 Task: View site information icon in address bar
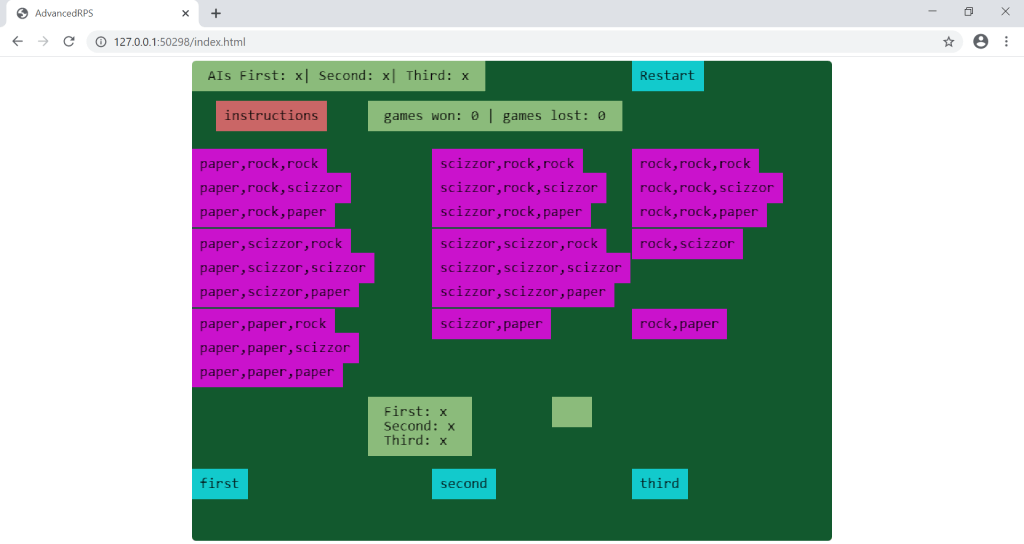click(102, 42)
